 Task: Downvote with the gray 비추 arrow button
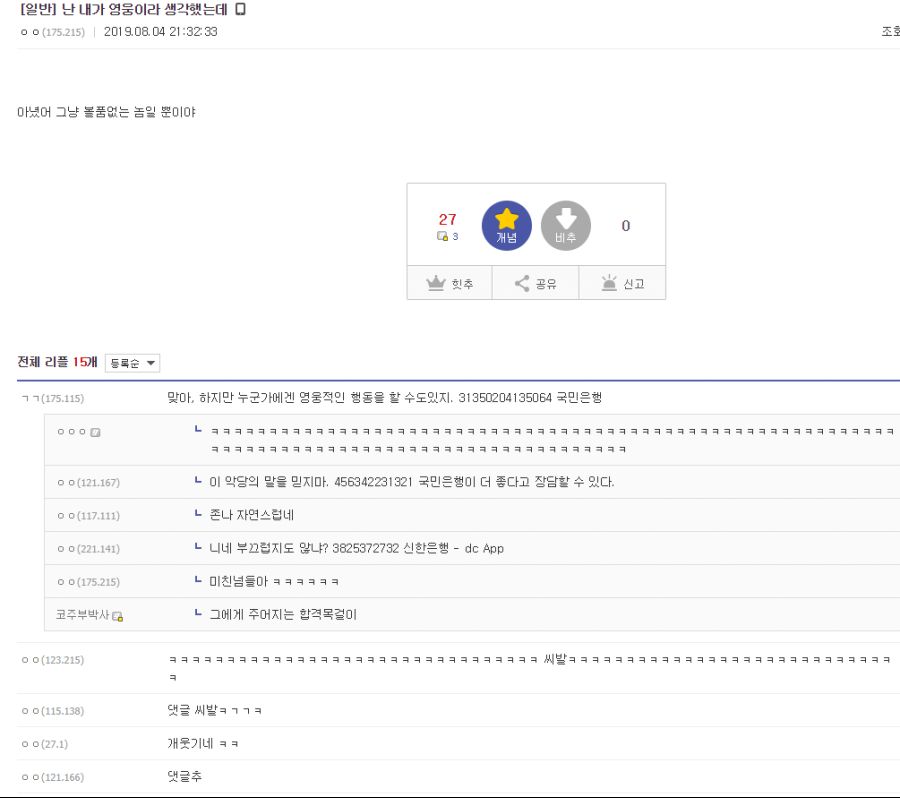[565, 225]
